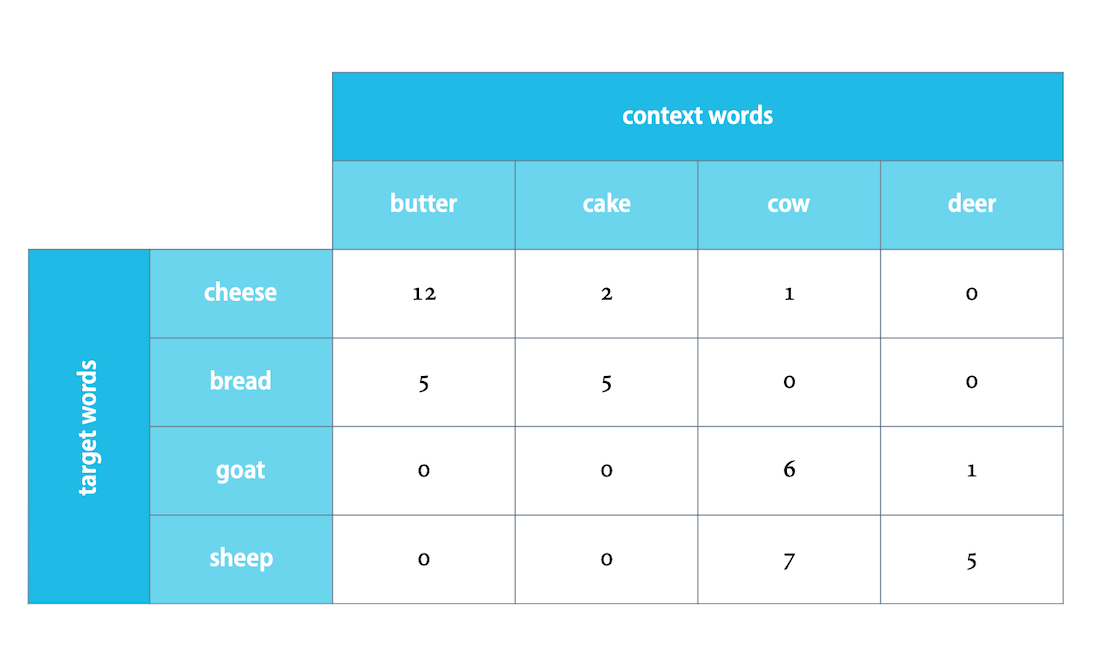Viewport: 1107px width, 651px height.
Task: Select the 'butter' column header
Action: 424,205
